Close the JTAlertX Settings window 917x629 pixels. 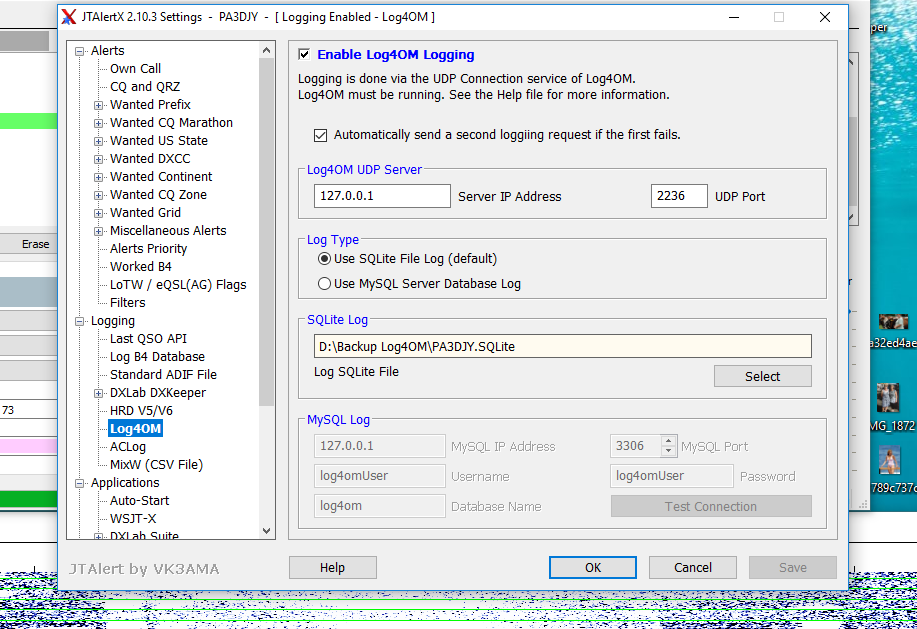(825, 17)
